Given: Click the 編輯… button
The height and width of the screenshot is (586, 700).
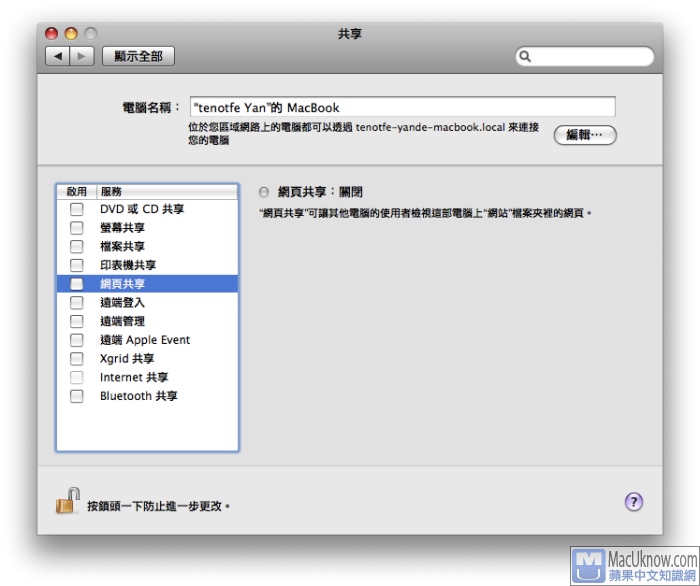Looking at the screenshot, I should tap(585, 135).
